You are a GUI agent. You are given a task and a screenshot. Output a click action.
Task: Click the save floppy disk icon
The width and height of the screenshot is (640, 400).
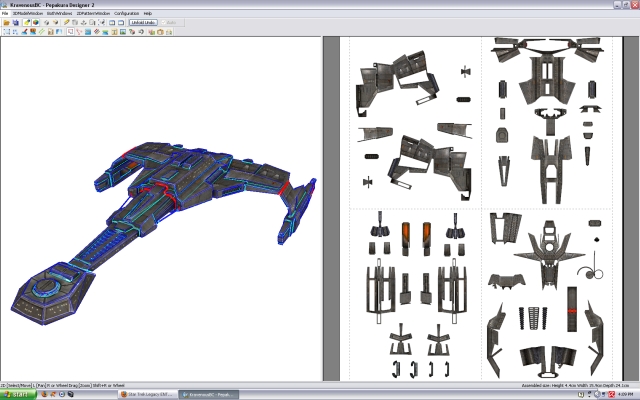click(x=16, y=22)
